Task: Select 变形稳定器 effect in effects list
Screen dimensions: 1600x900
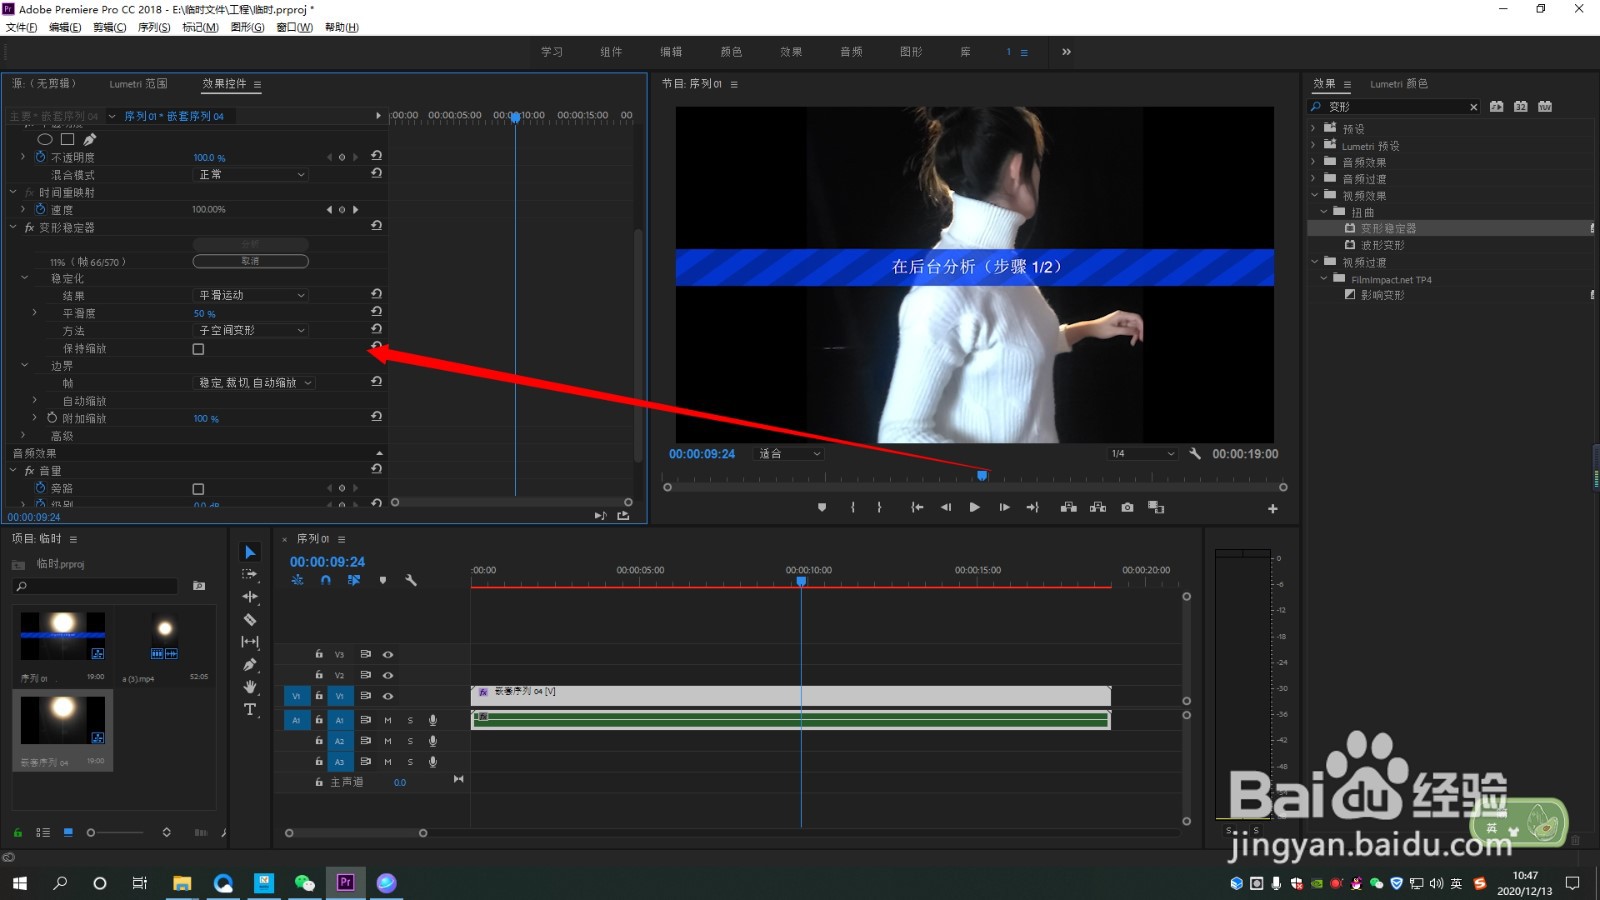Action: (x=1388, y=228)
